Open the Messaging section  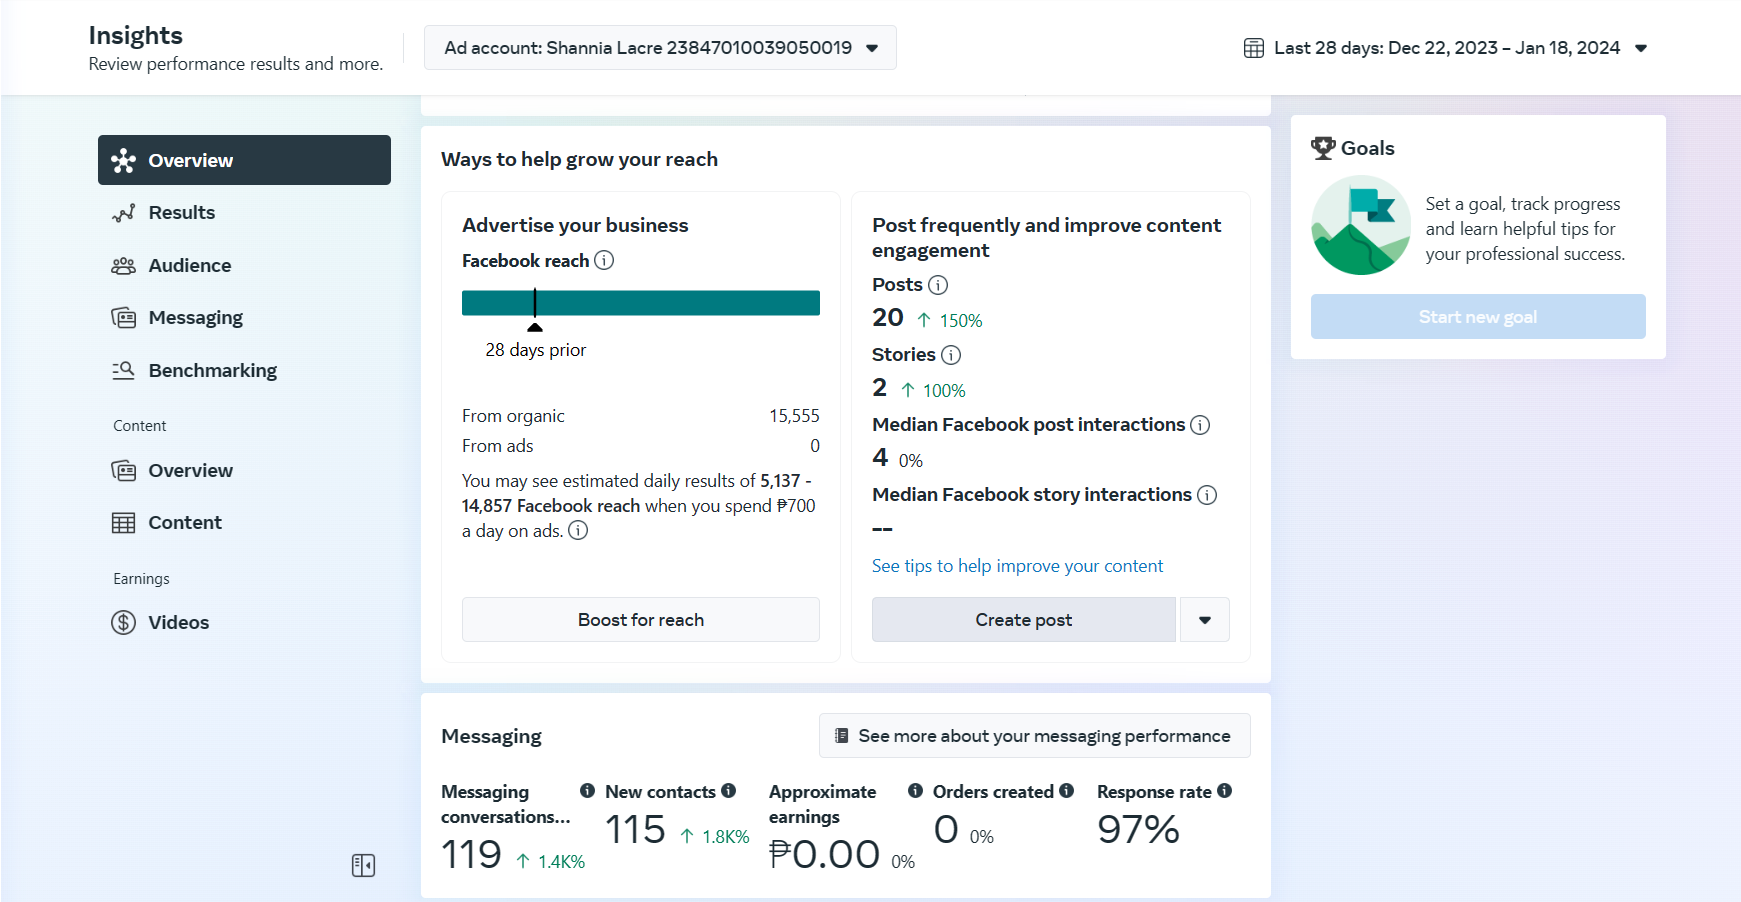pos(244,318)
